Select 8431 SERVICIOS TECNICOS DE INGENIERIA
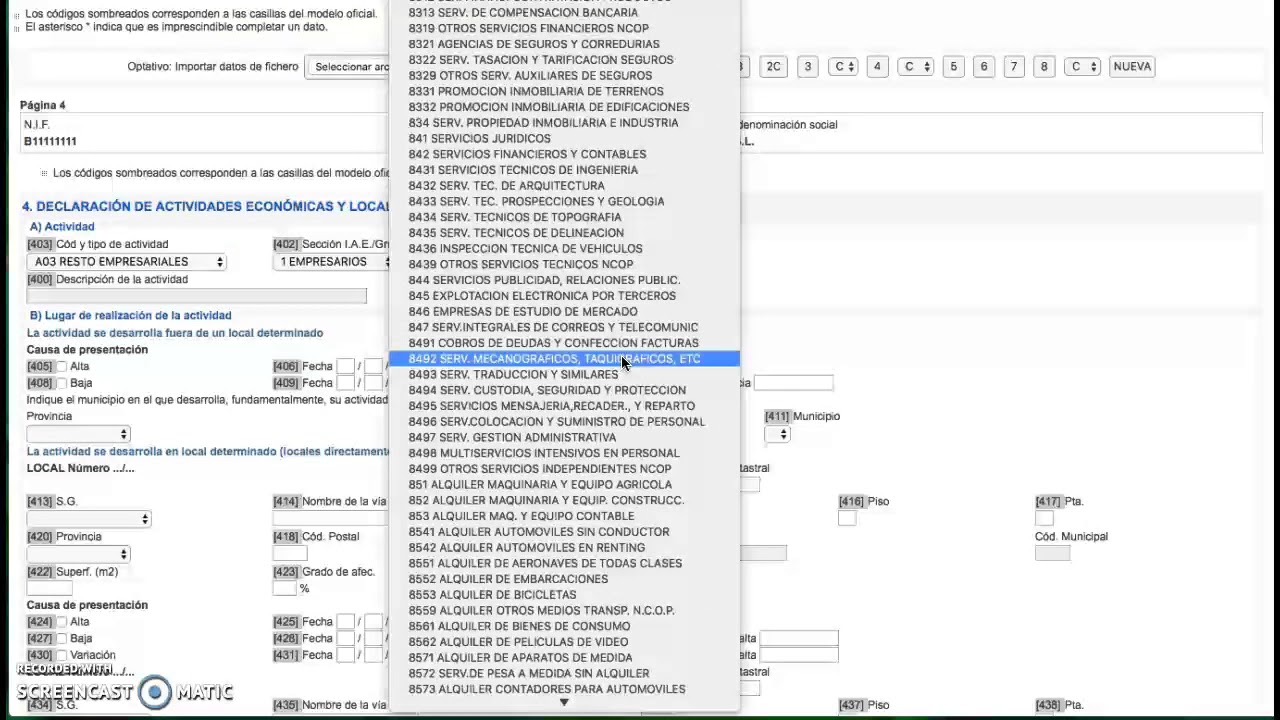Screen dimensions: 1280x720 click(x=564, y=170)
